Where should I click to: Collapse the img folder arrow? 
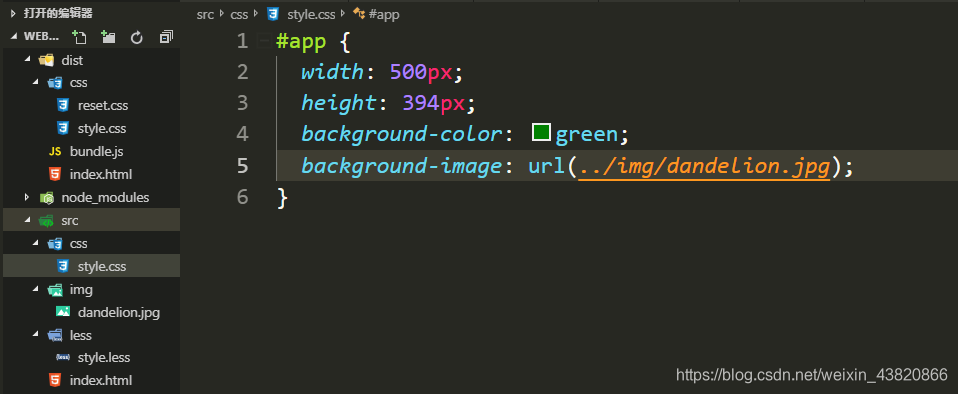click(35, 290)
